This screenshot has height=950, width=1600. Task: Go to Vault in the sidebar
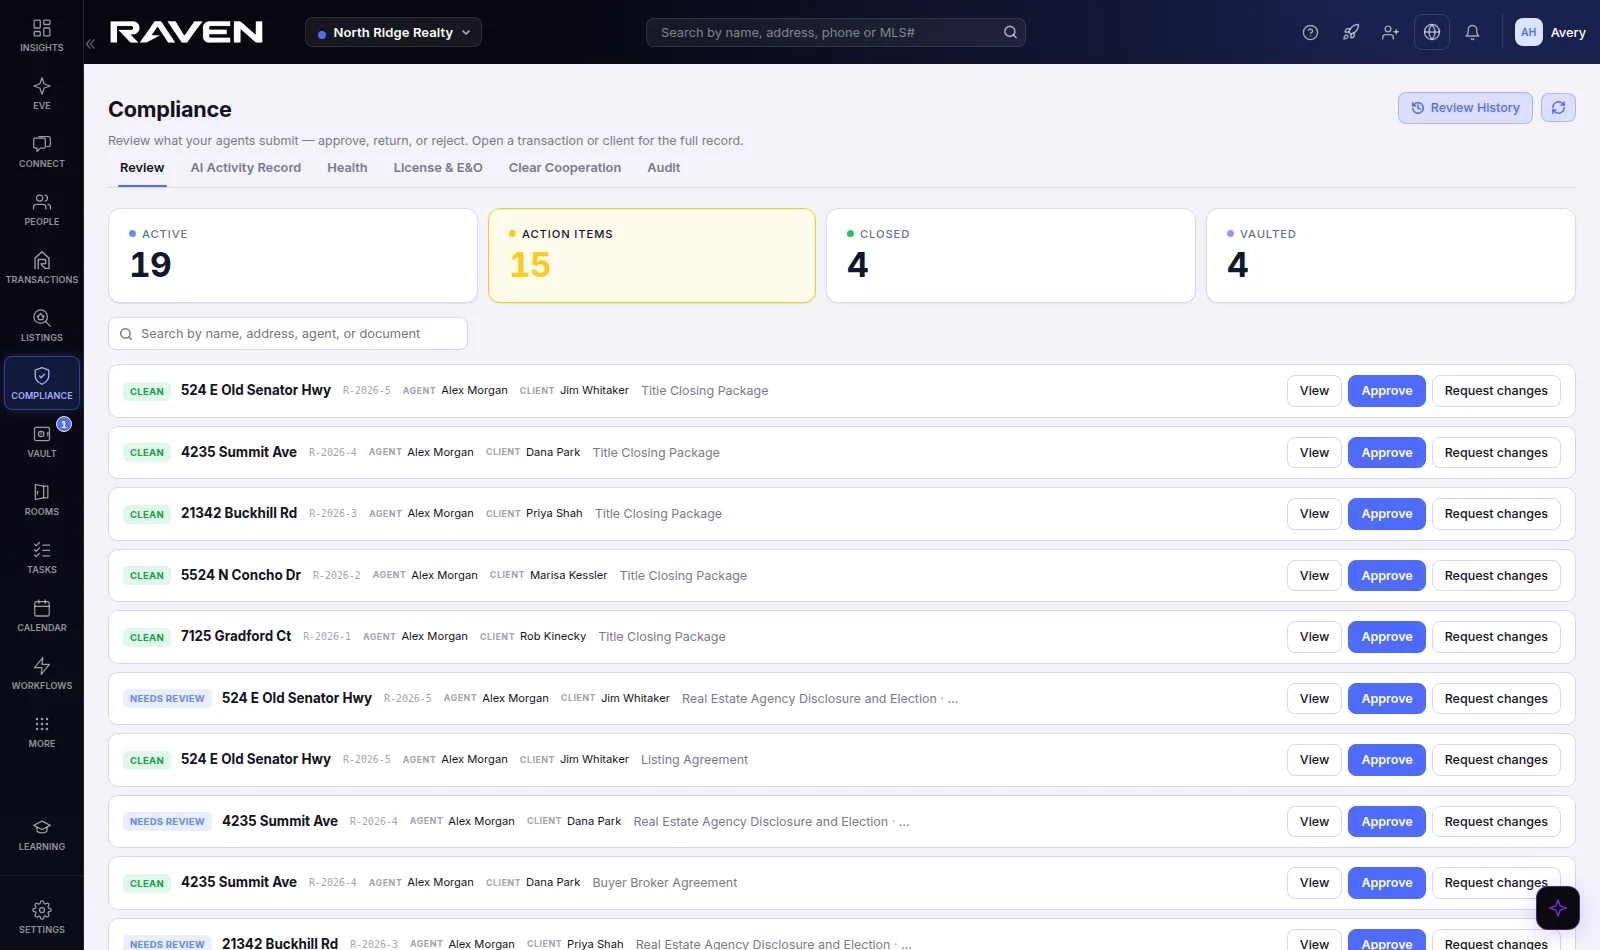41,440
